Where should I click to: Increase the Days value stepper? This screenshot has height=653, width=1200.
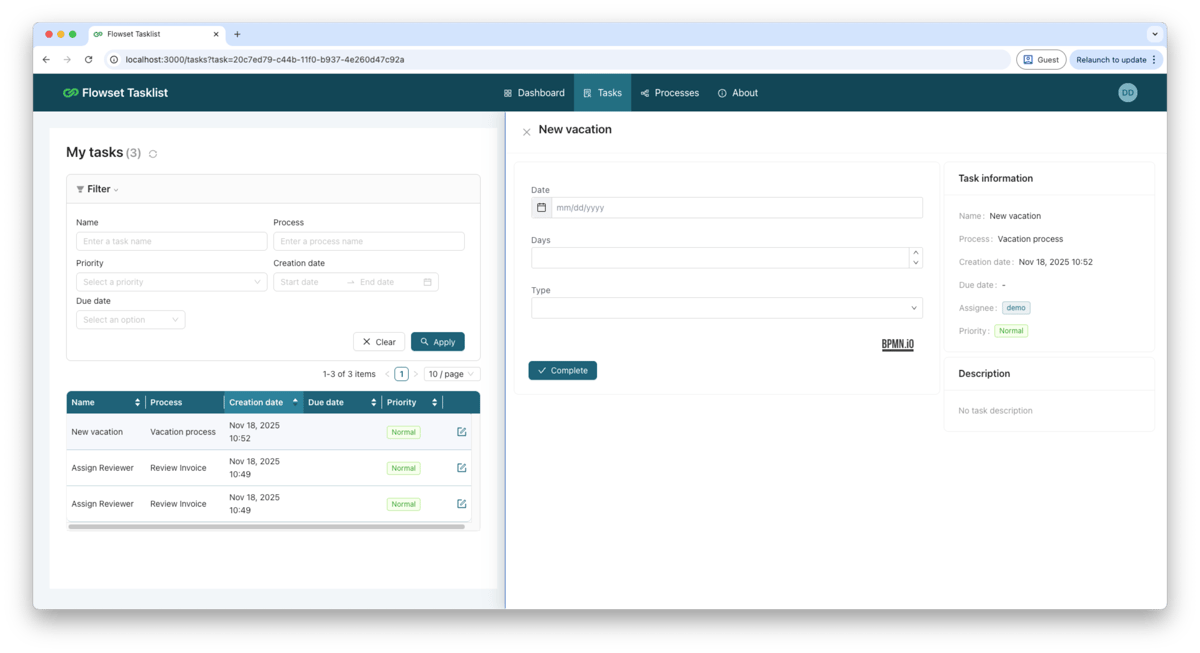pyautogui.click(x=915, y=253)
